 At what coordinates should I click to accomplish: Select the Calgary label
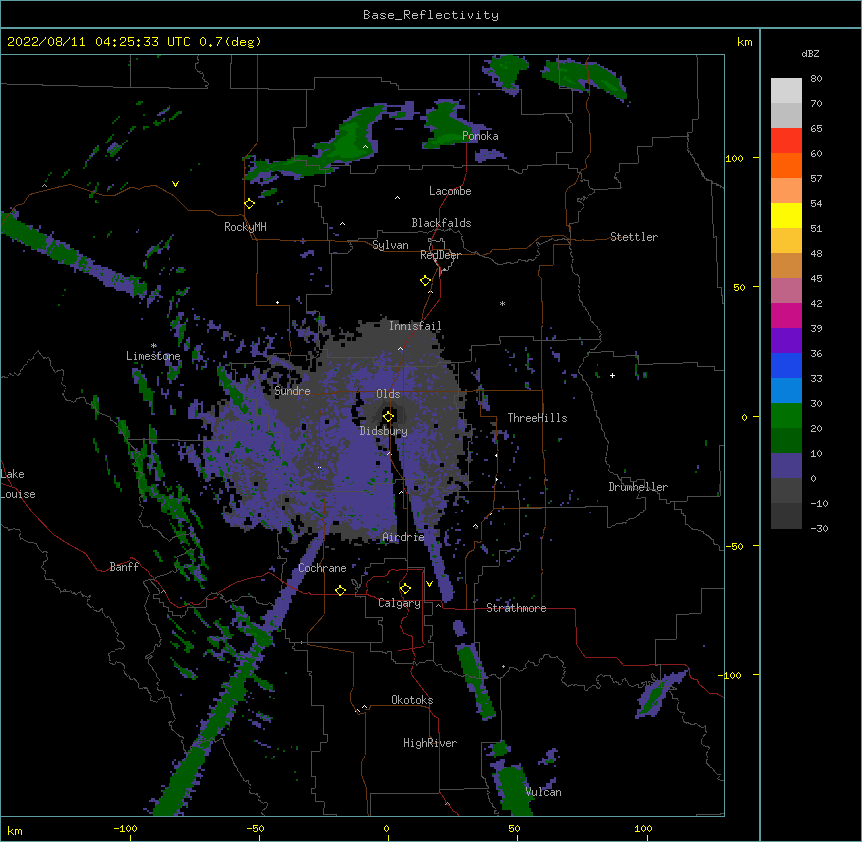(399, 603)
